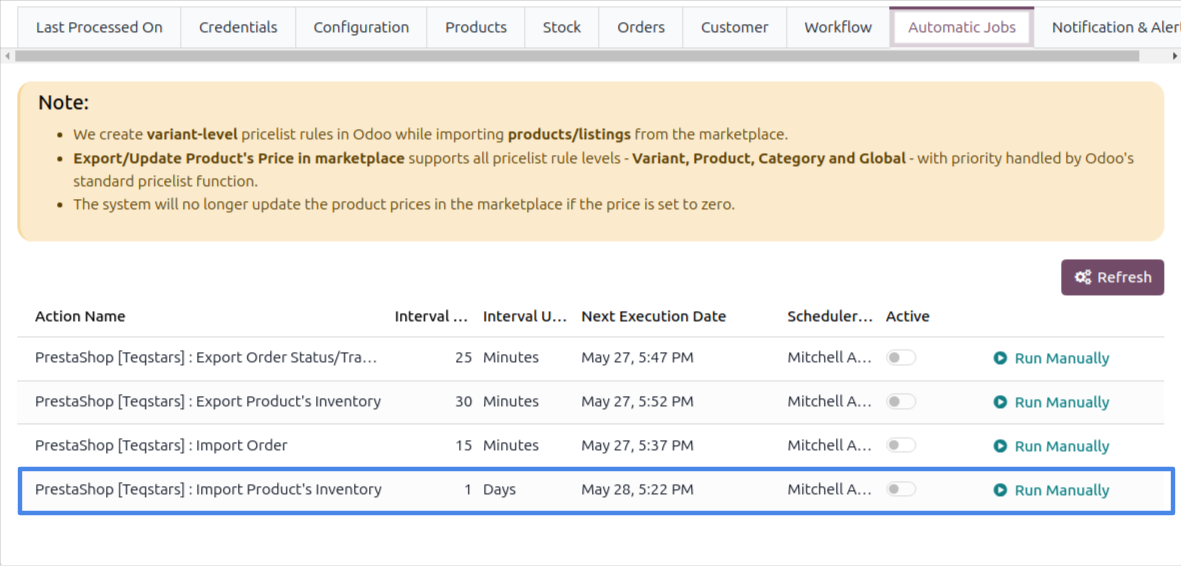Enable Active switch for Export Product's Inventory
The height and width of the screenshot is (566, 1181).
tap(901, 402)
